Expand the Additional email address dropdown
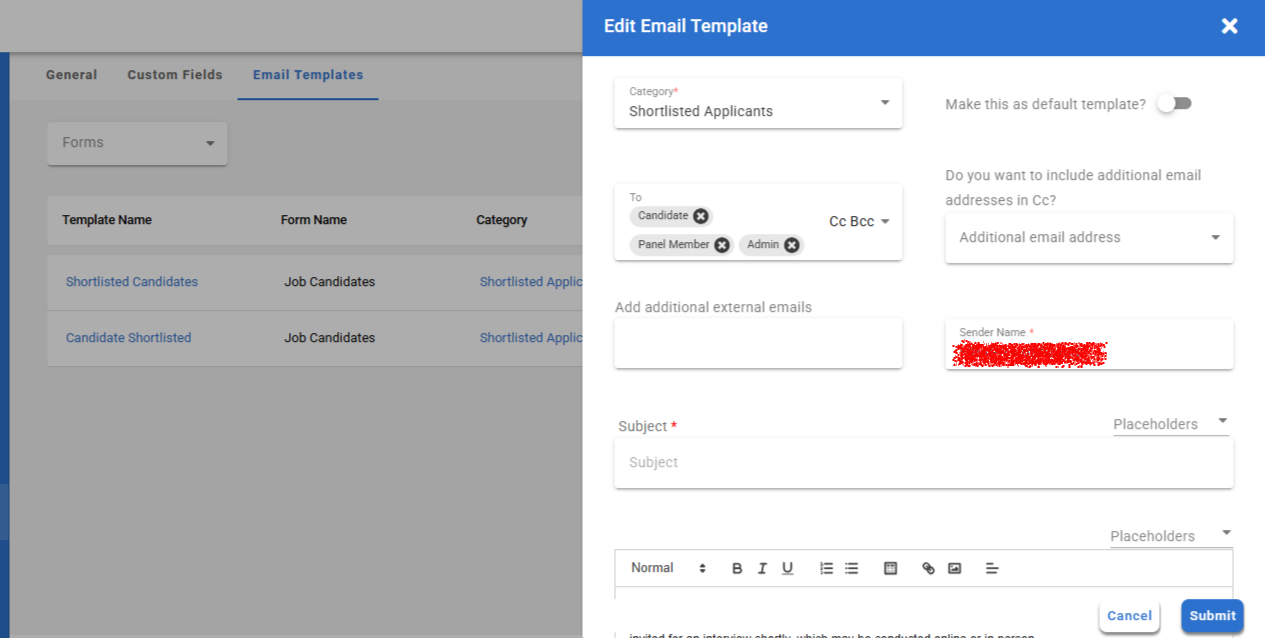The height and width of the screenshot is (638, 1265). tap(1089, 238)
